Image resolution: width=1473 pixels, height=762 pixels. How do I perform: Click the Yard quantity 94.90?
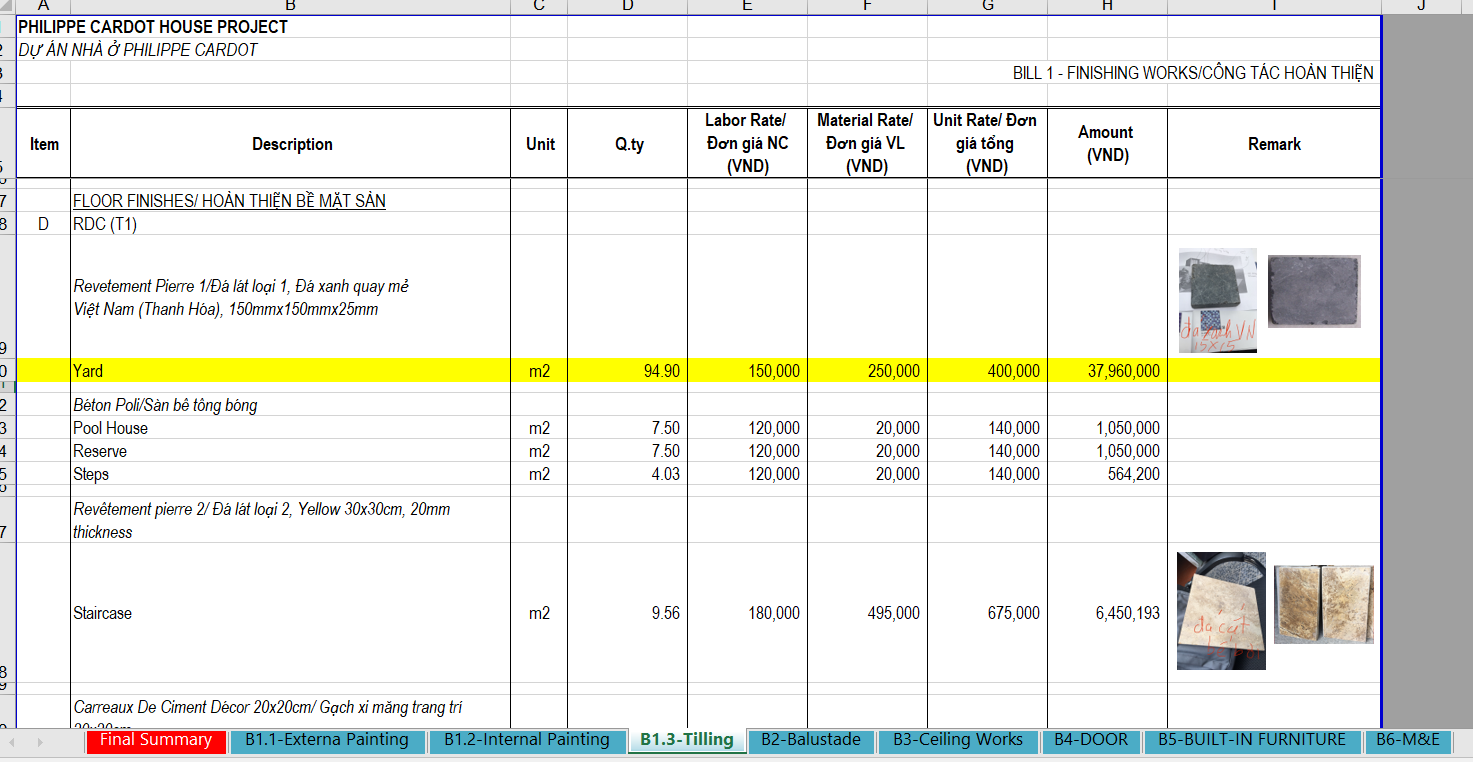click(x=627, y=371)
